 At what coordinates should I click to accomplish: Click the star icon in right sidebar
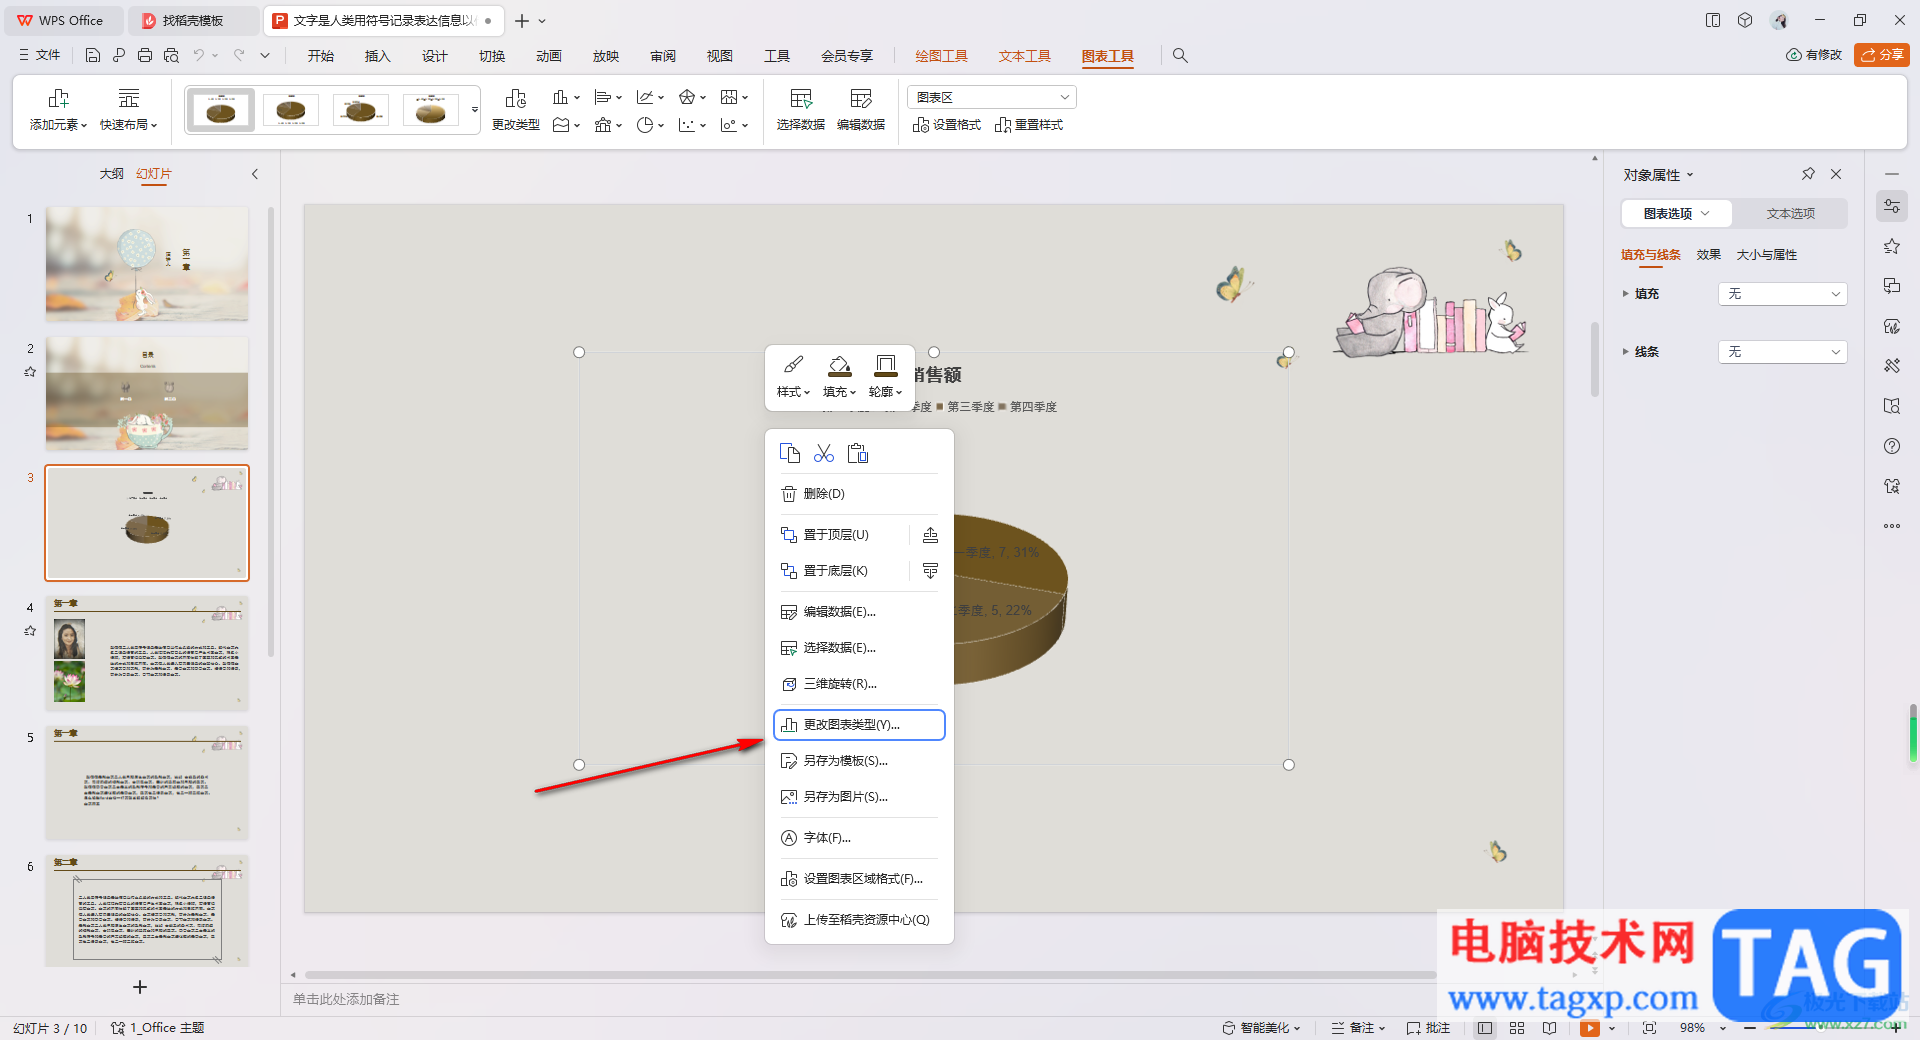(1892, 246)
